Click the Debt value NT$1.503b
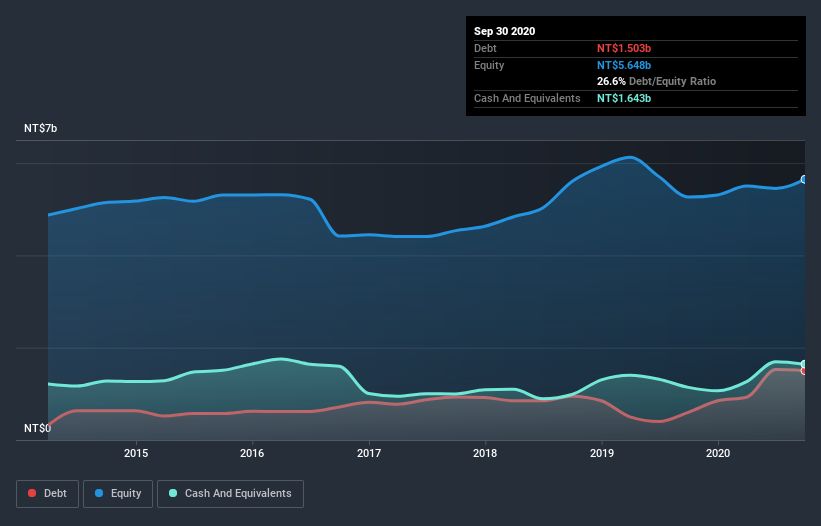 (x=624, y=48)
